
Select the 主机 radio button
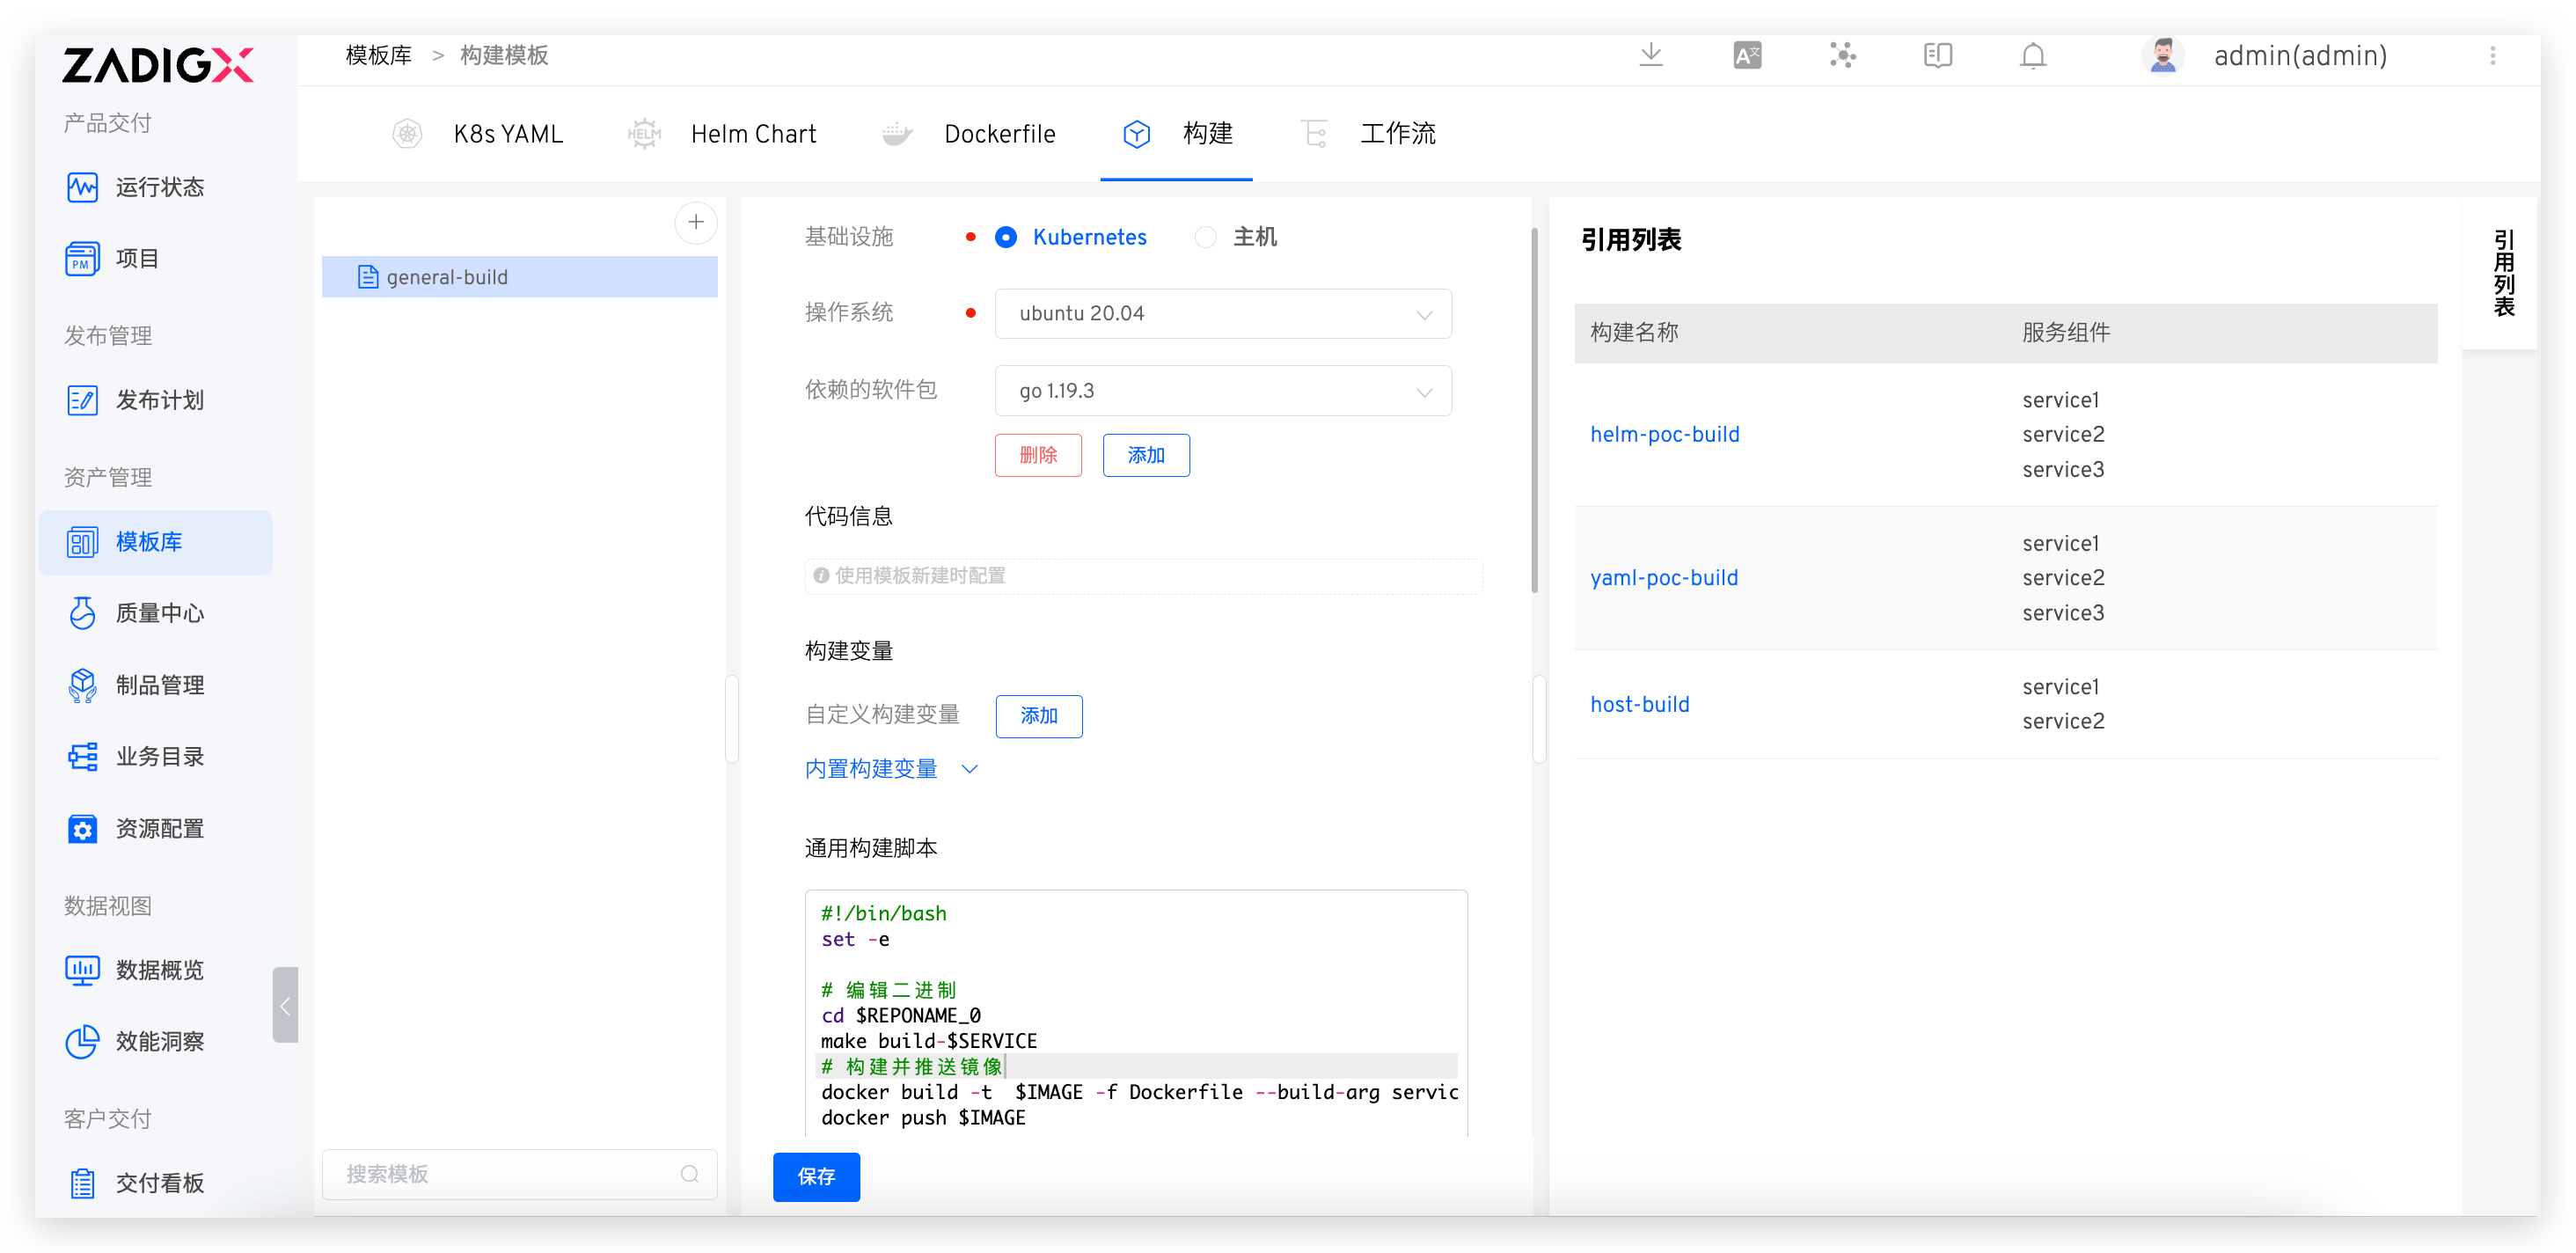[1206, 237]
